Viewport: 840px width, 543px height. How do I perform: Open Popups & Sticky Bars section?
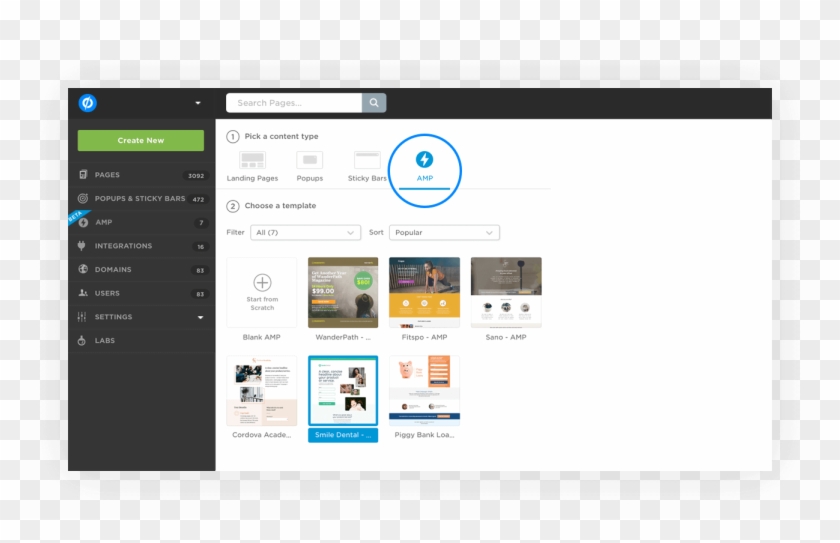pyautogui.click(x=141, y=199)
